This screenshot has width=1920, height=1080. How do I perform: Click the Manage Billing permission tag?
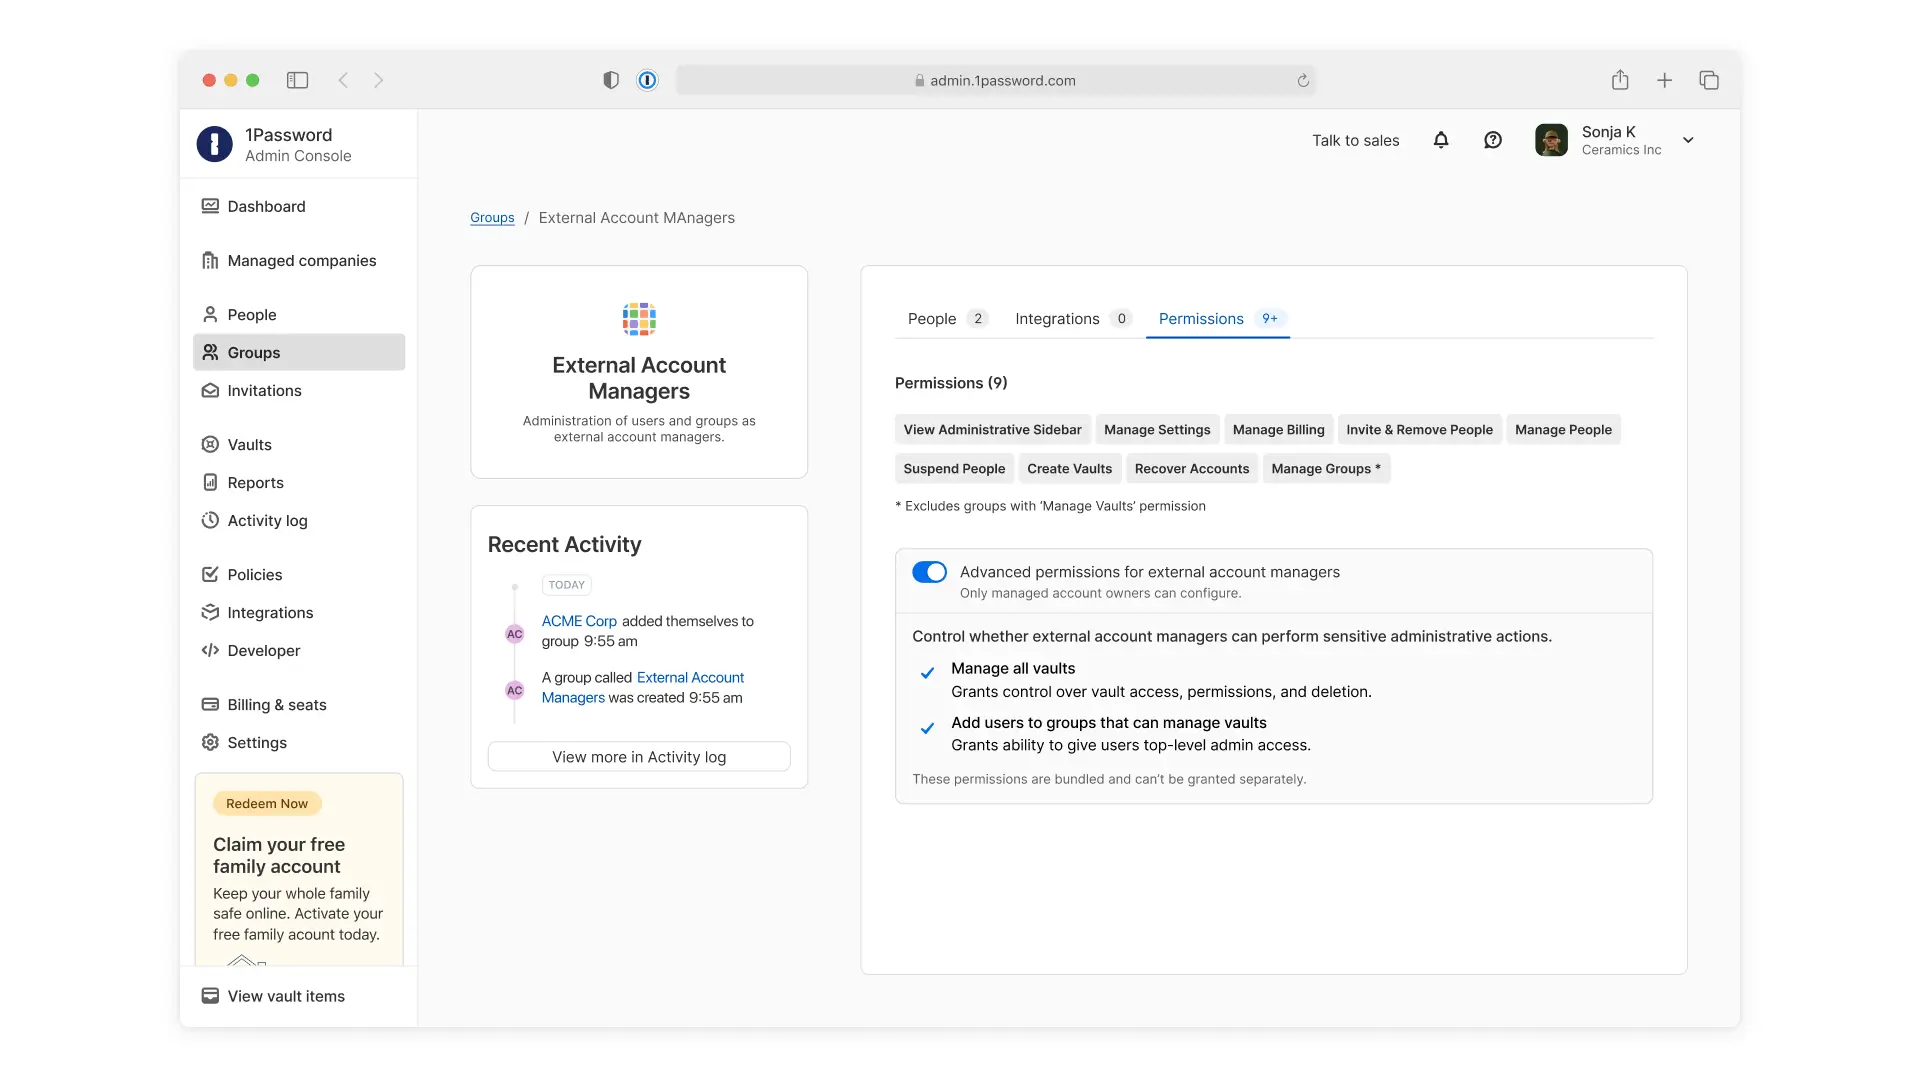point(1278,430)
